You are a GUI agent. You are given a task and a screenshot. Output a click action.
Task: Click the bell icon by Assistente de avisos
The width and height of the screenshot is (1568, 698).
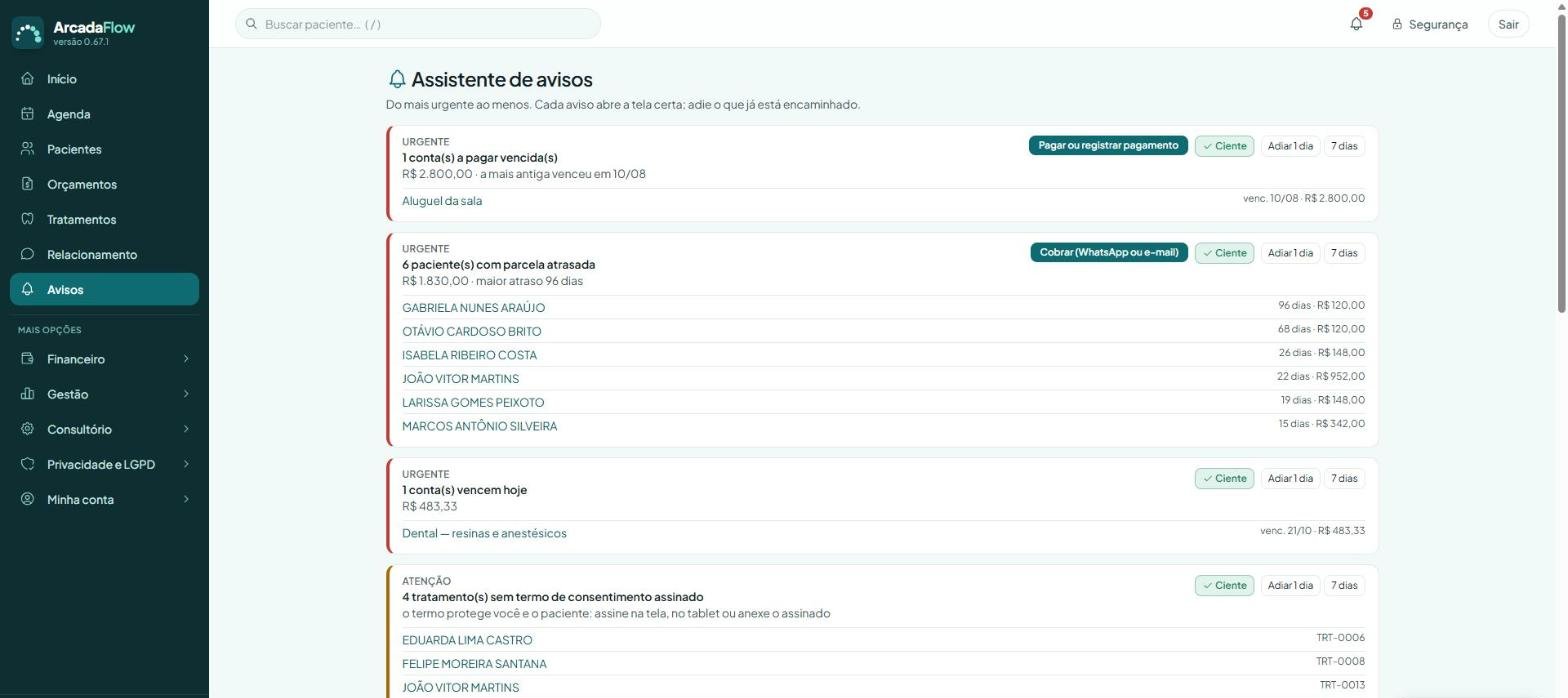[x=397, y=79]
